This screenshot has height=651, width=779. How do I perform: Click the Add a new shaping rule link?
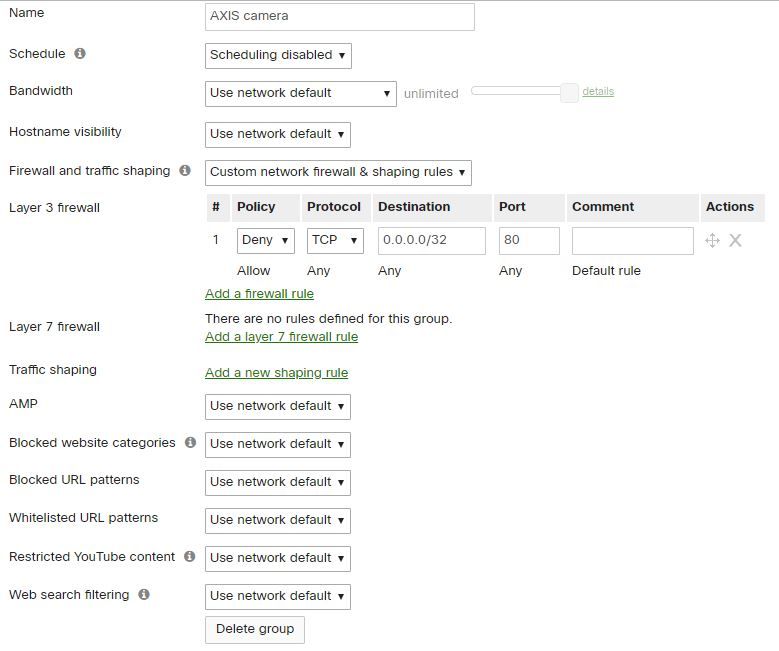[276, 373]
